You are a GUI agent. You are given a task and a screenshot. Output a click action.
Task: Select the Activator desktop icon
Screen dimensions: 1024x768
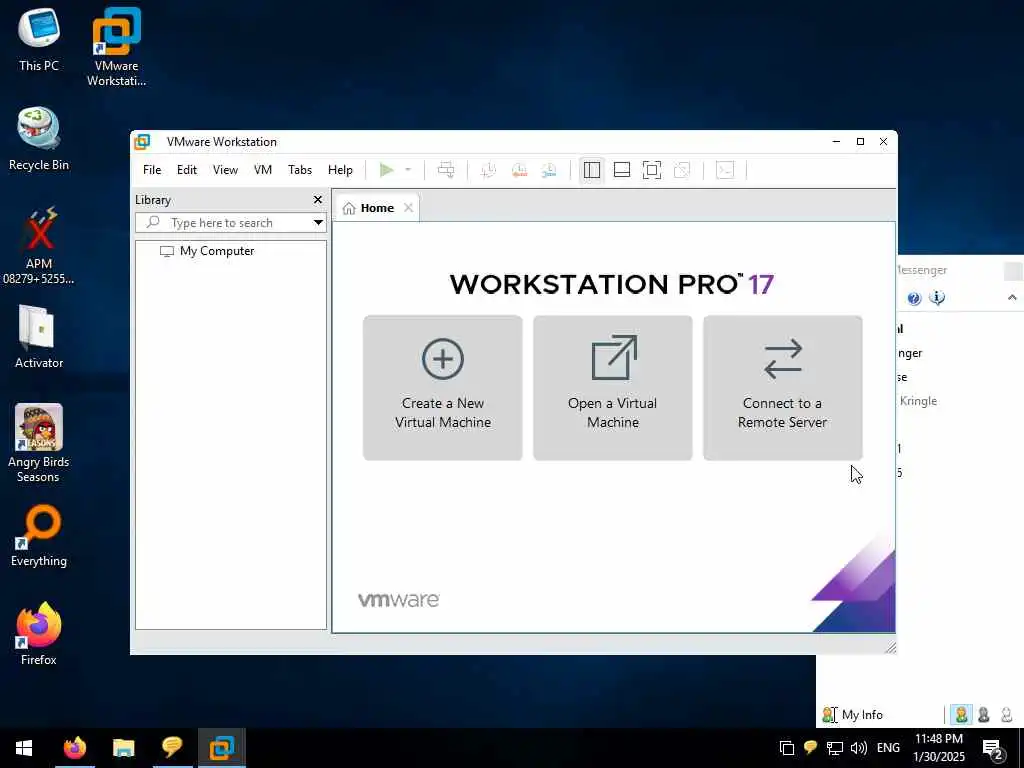(39, 337)
